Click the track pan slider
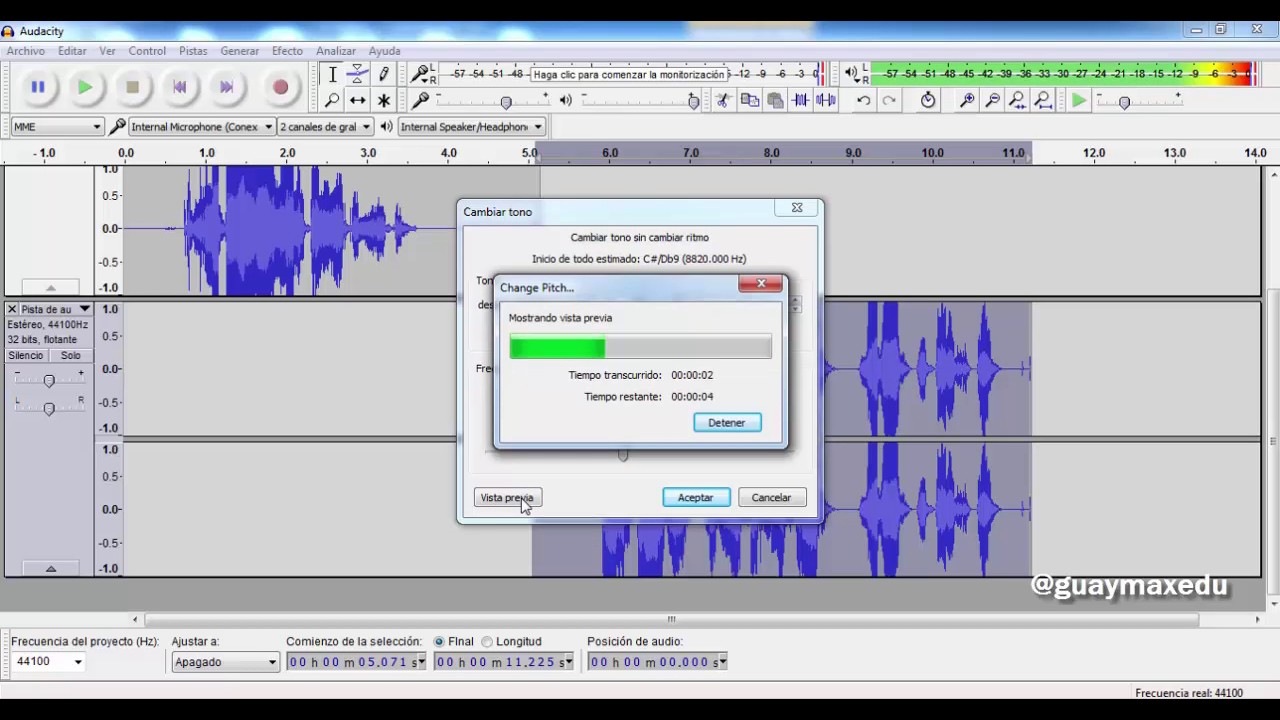 (49, 408)
